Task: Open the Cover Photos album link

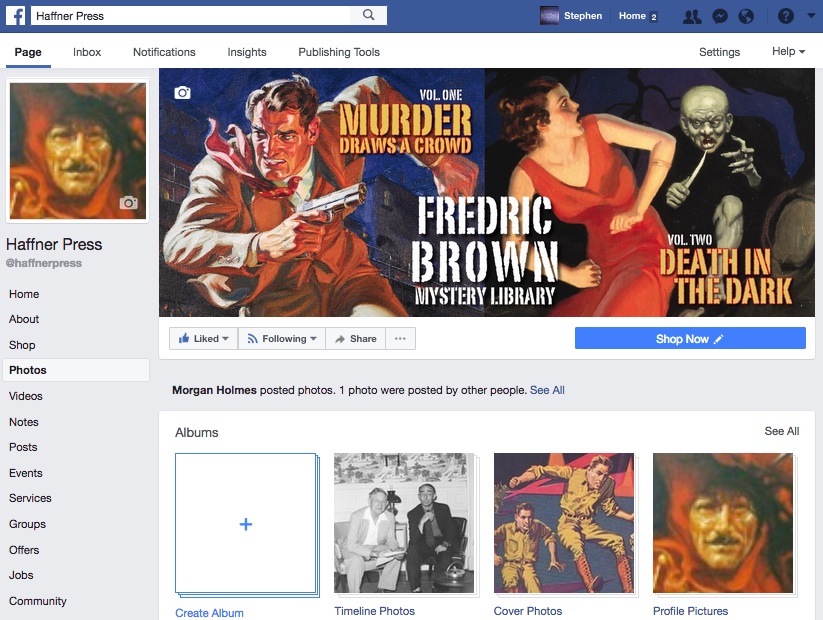Action: 528,611
